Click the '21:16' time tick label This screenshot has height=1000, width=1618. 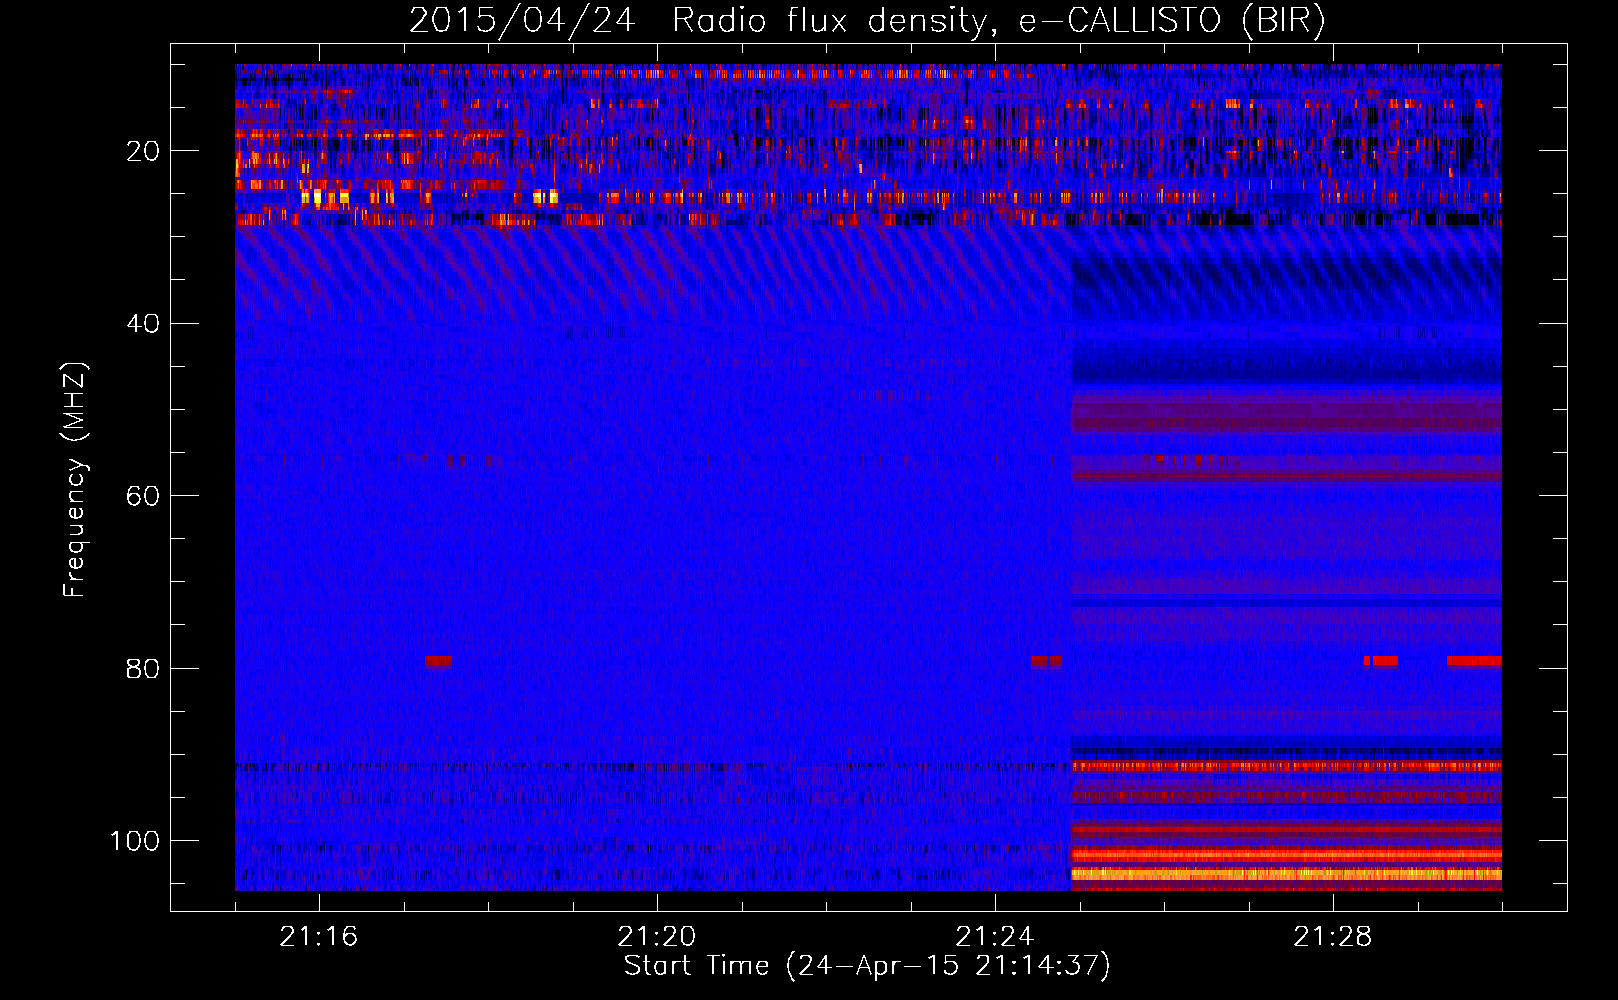pyautogui.click(x=318, y=937)
